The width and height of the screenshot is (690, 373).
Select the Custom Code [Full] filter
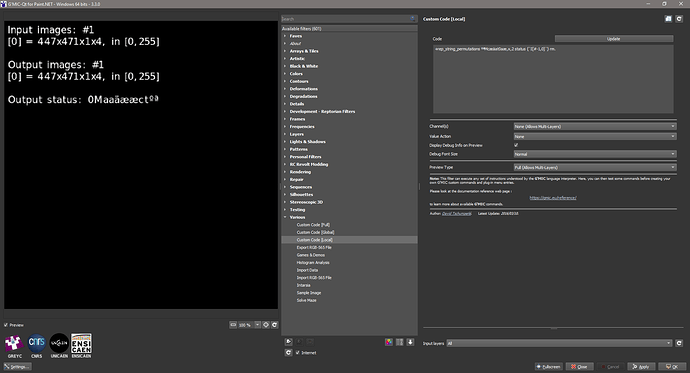coord(313,225)
